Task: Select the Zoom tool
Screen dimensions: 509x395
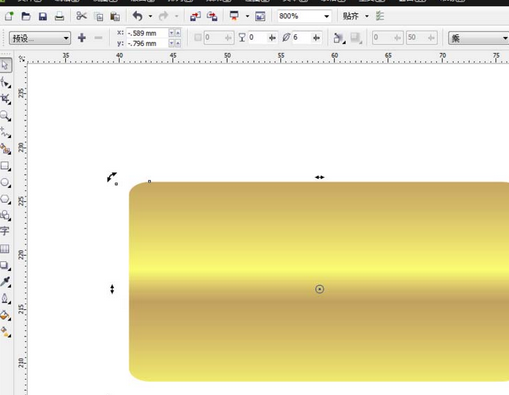Action: 5,116
